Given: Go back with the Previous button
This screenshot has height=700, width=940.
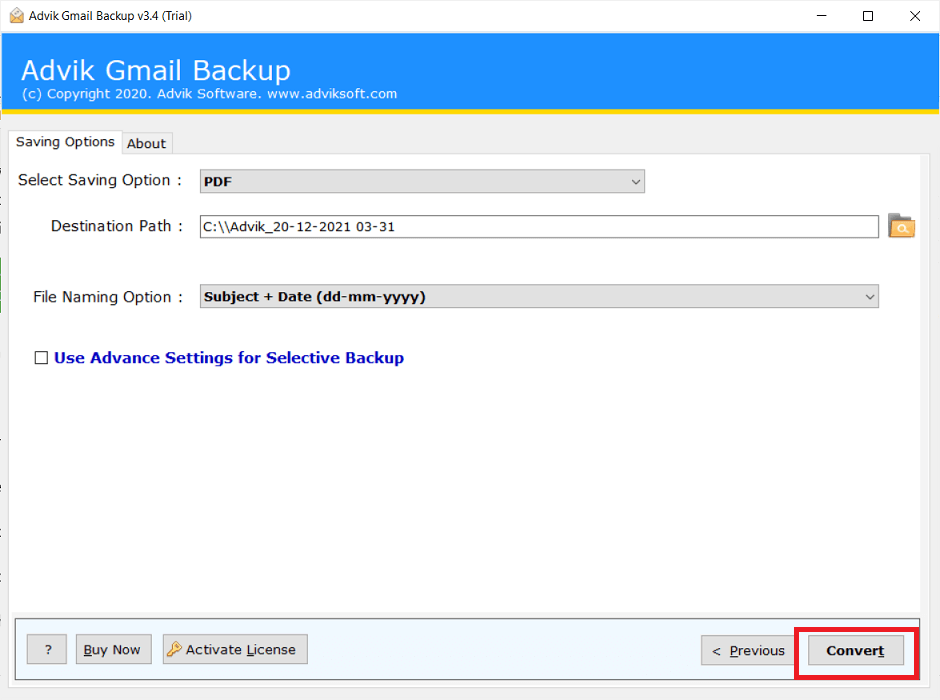Looking at the screenshot, I should [x=748, y=650].
